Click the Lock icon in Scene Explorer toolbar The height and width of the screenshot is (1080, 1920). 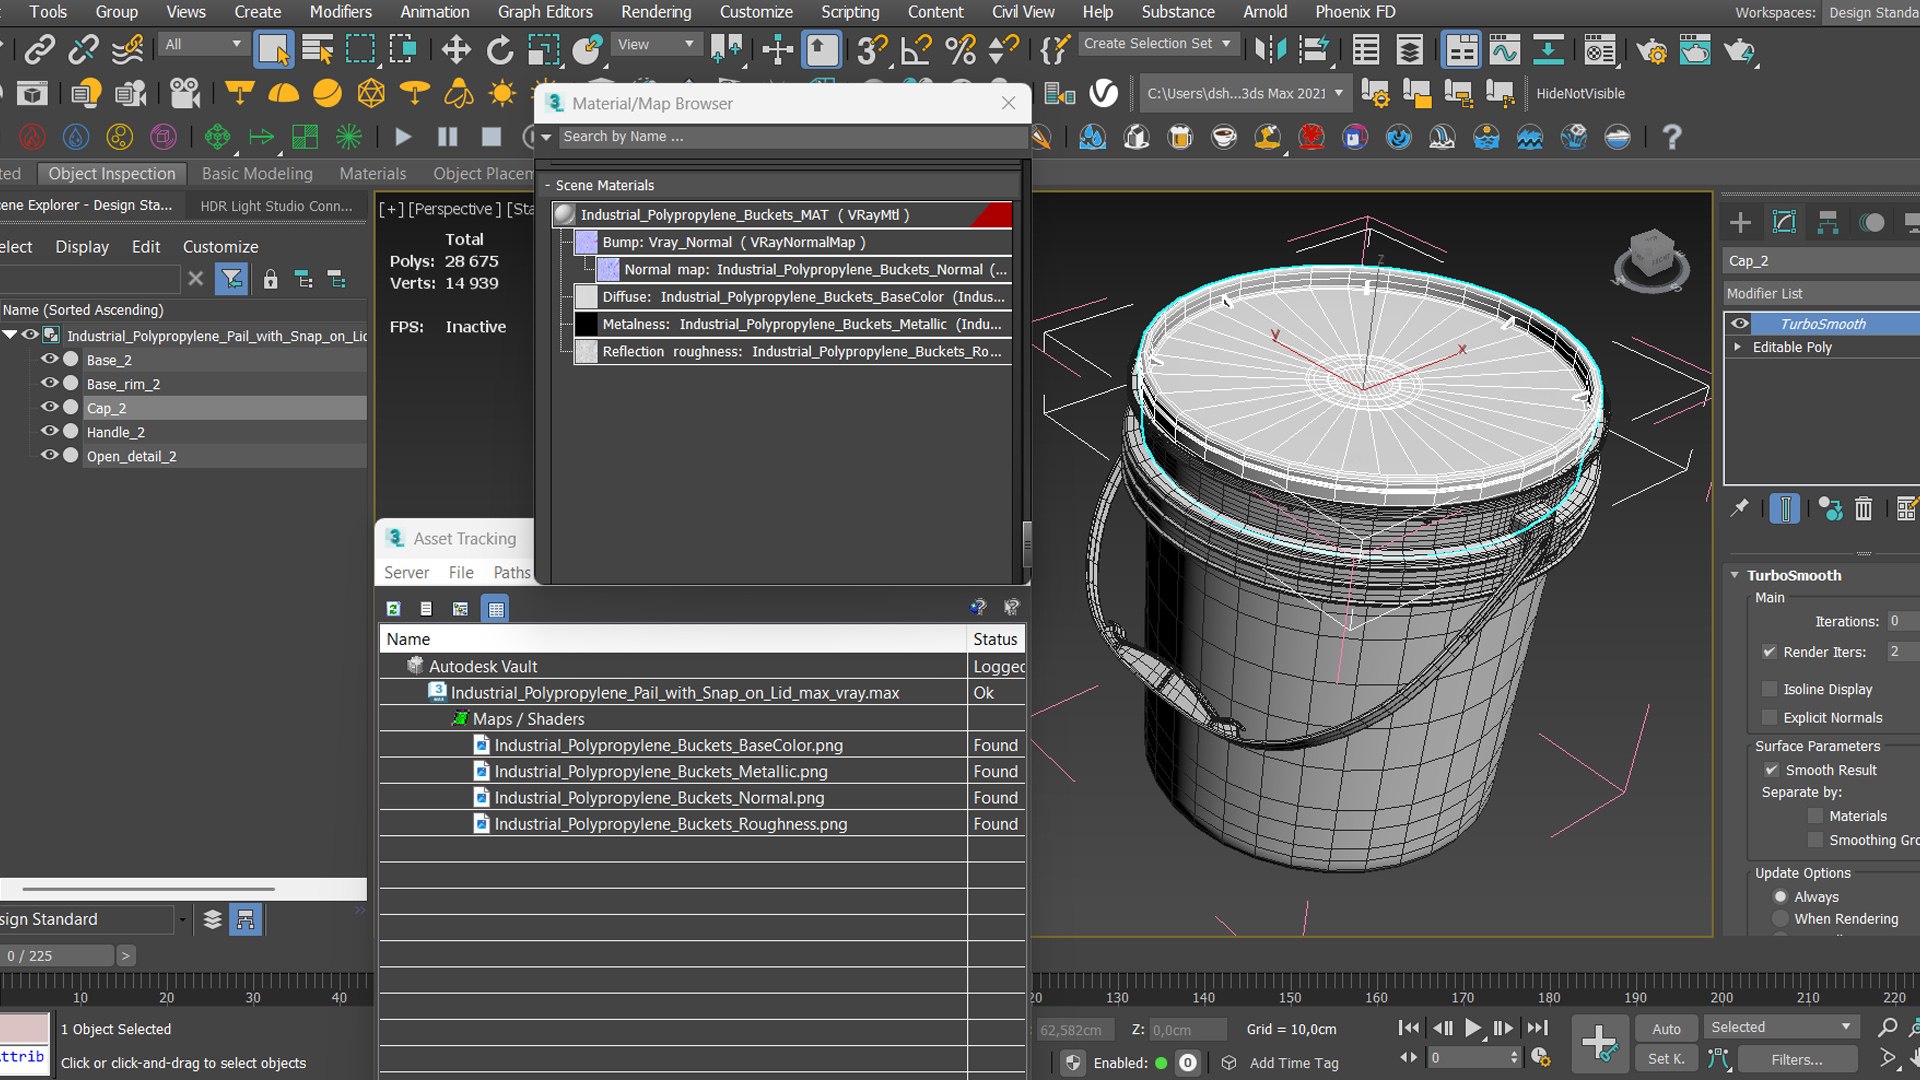click(270, 279)
